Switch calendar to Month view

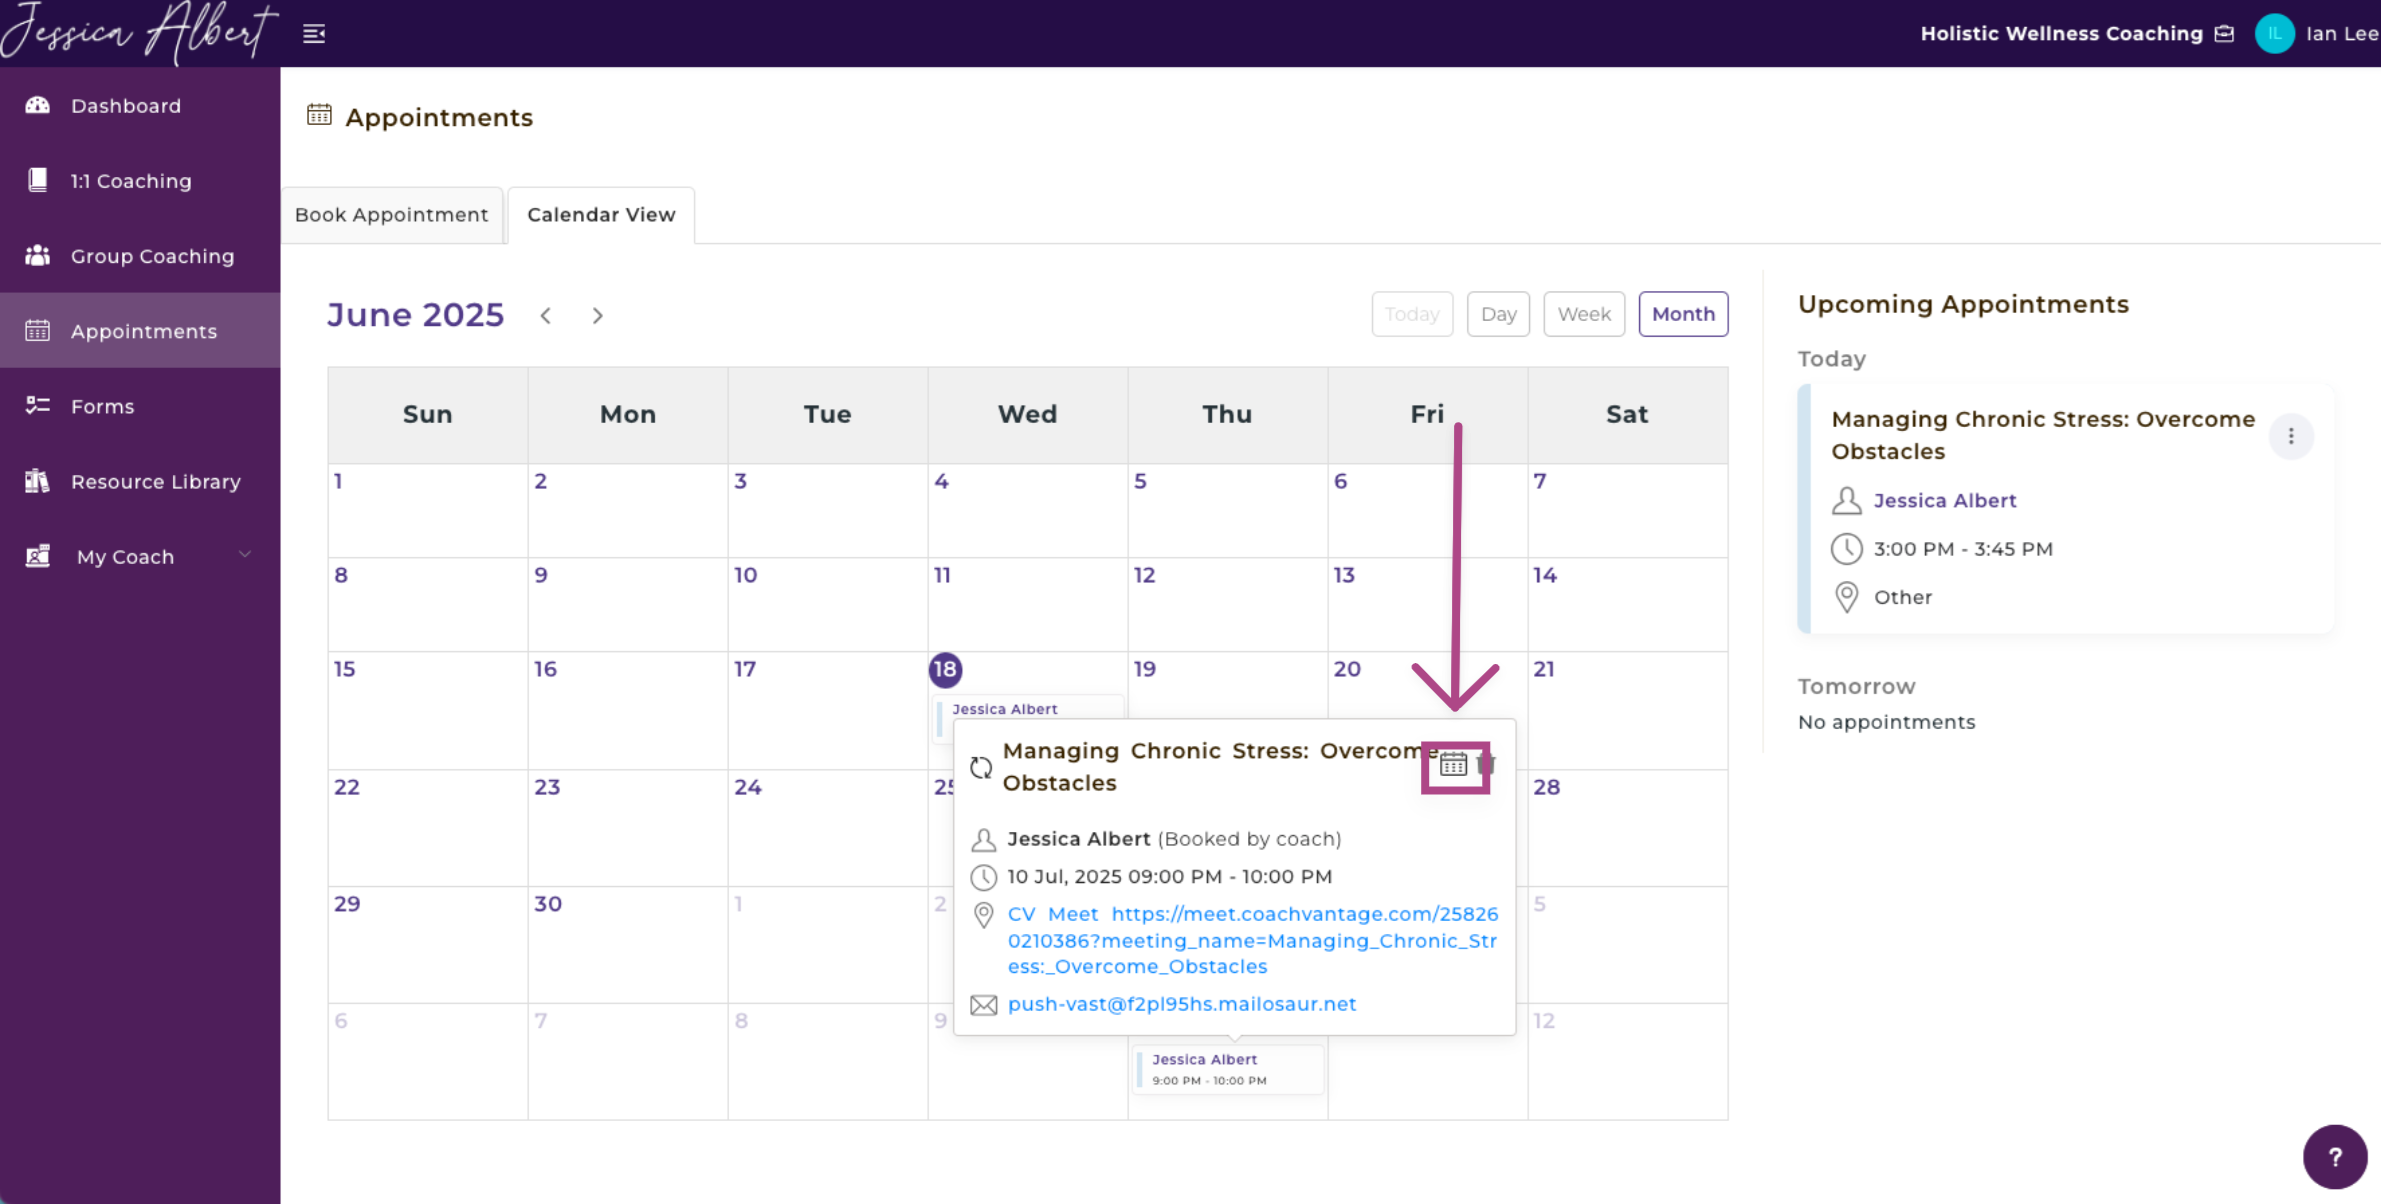coord(1683,314)
